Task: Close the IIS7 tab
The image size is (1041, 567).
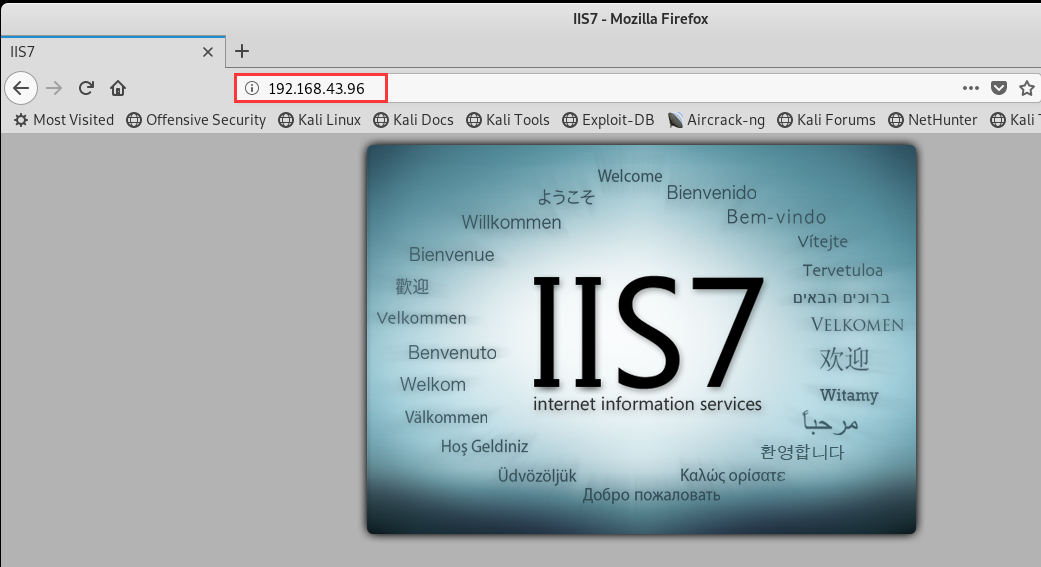Action: click(208, 52)
